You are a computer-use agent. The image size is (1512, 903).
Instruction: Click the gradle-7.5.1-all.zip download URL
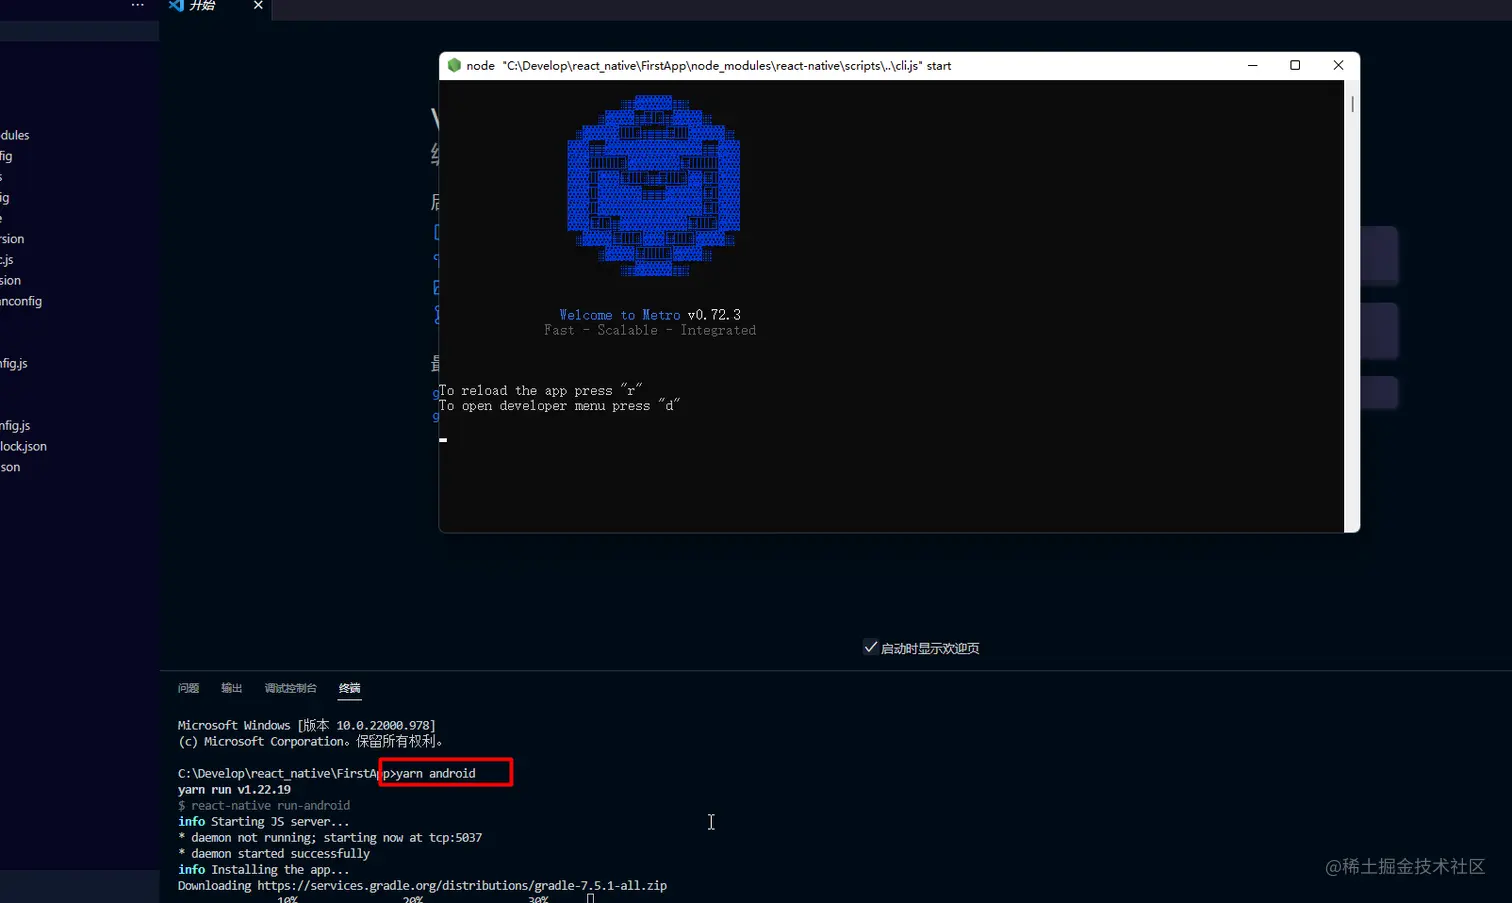(x=462, y=885)
